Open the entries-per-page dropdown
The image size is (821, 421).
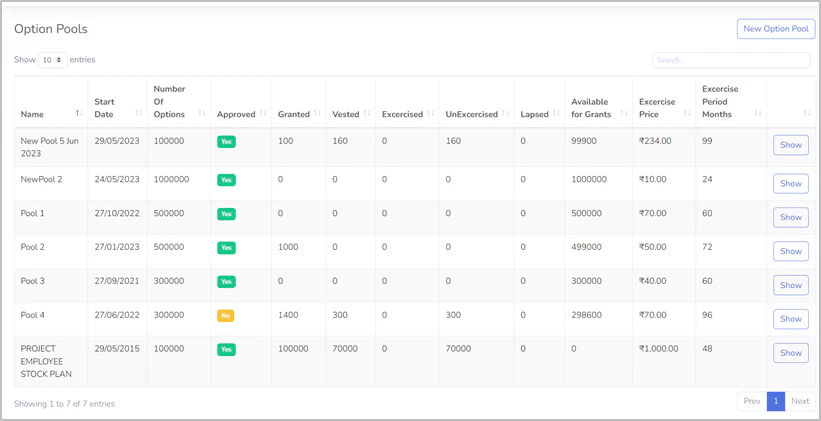click(x=52, y=60)
